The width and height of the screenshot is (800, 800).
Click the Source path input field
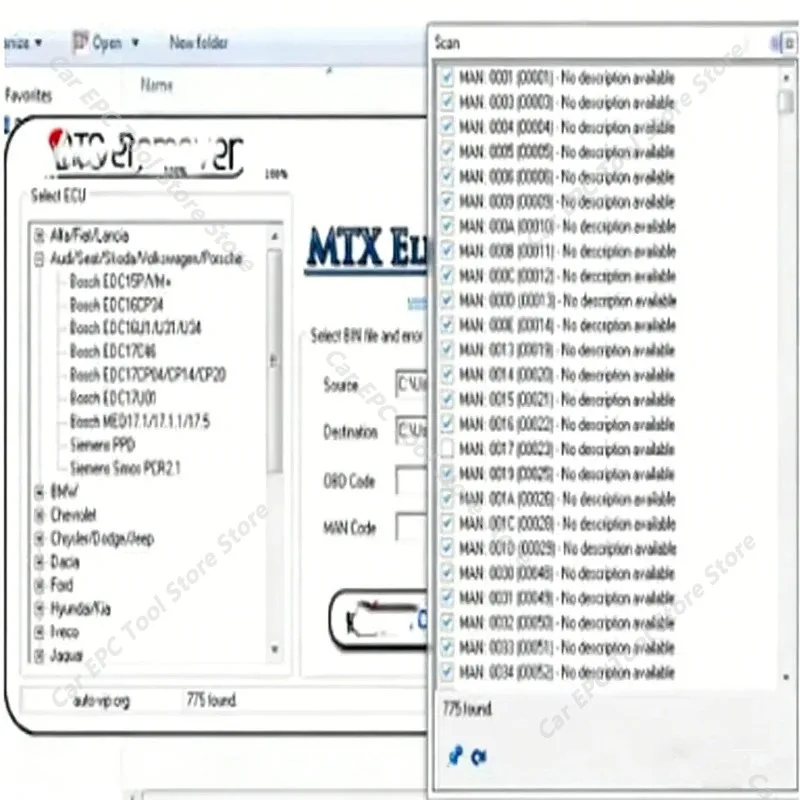point(412,384)
